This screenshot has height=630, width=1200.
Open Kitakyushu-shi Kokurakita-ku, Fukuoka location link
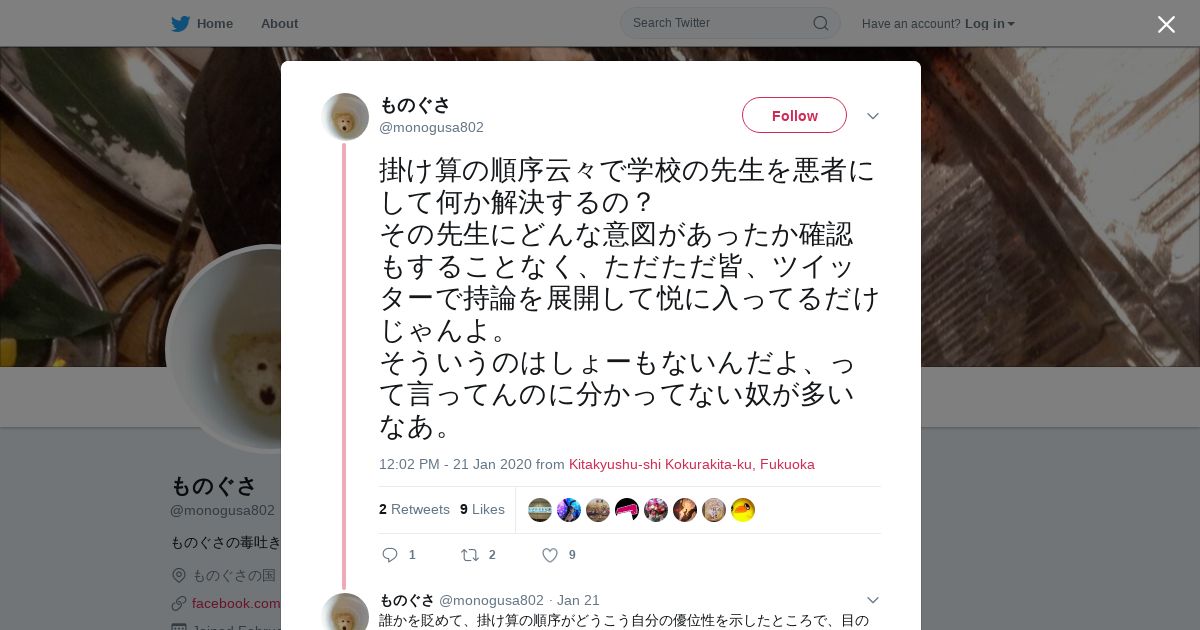tap(692, 464)
